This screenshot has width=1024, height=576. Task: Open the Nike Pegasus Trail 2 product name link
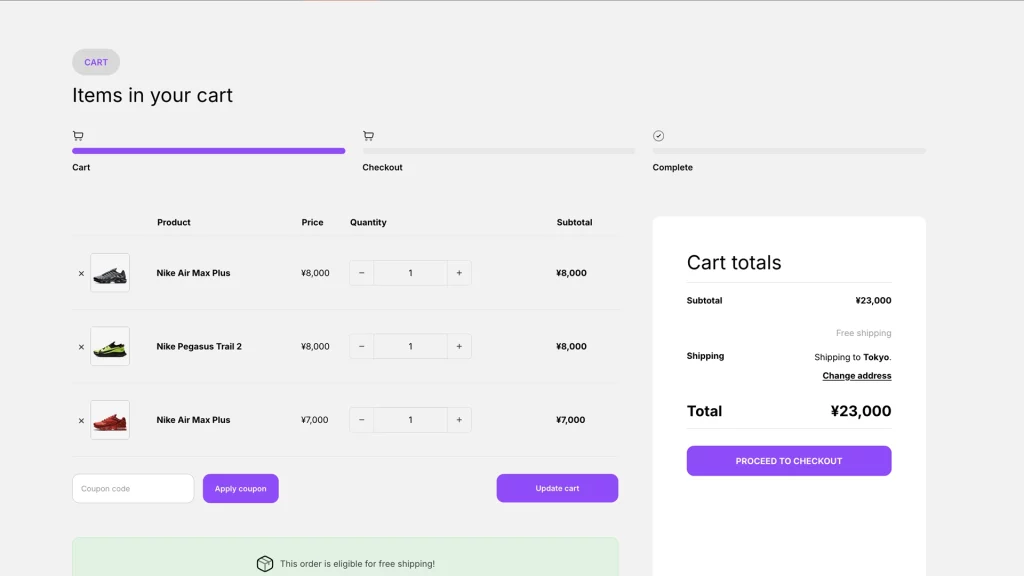pos(199,347)
